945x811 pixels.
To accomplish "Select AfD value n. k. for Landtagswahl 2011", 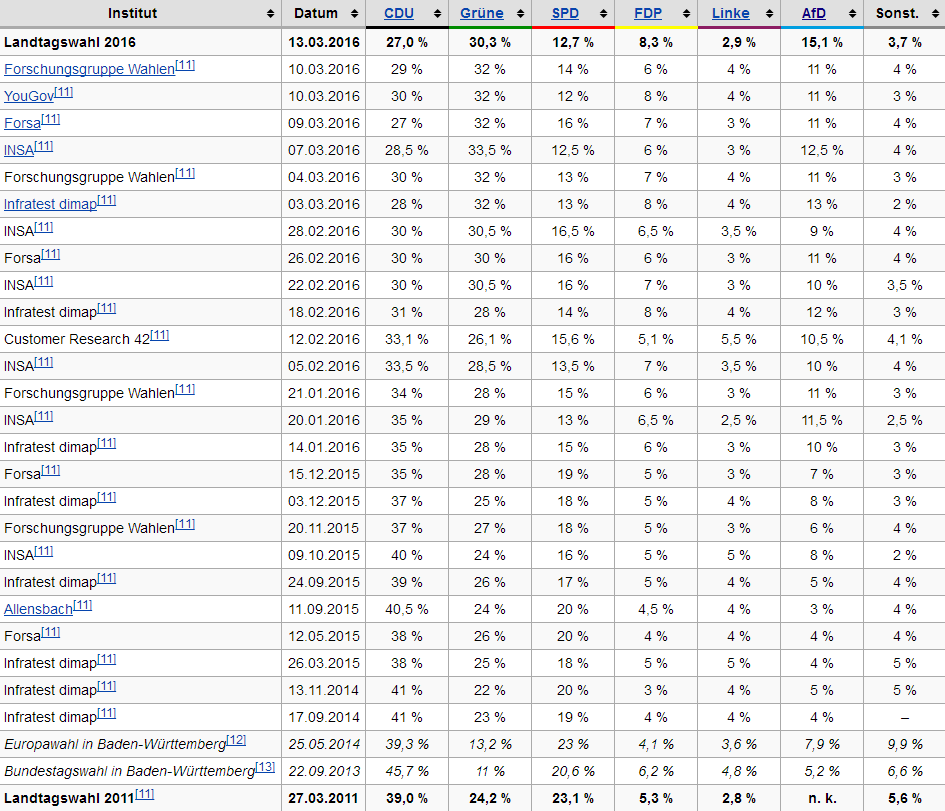I will 822,799.
